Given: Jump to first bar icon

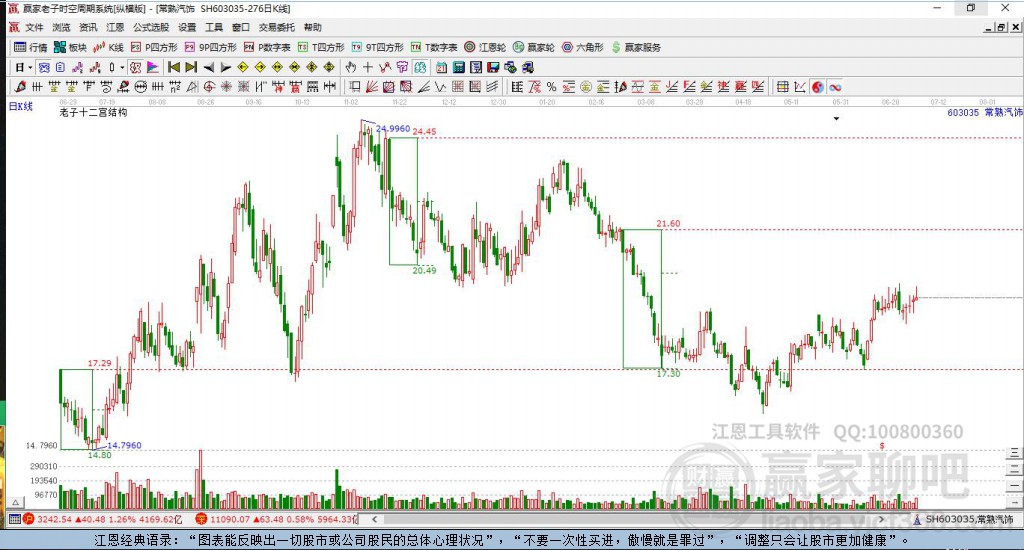Looking at the screenshot, I should pyautogui.click(x=174, y=67).
